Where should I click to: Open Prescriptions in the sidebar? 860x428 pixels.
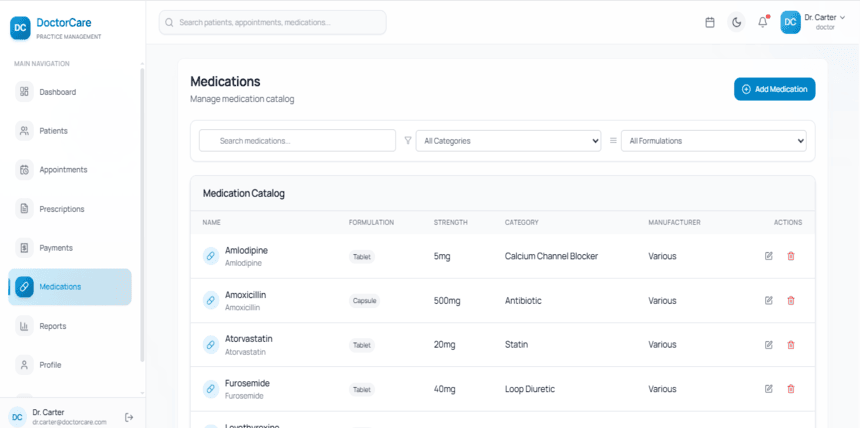click(x=61, y=209)
